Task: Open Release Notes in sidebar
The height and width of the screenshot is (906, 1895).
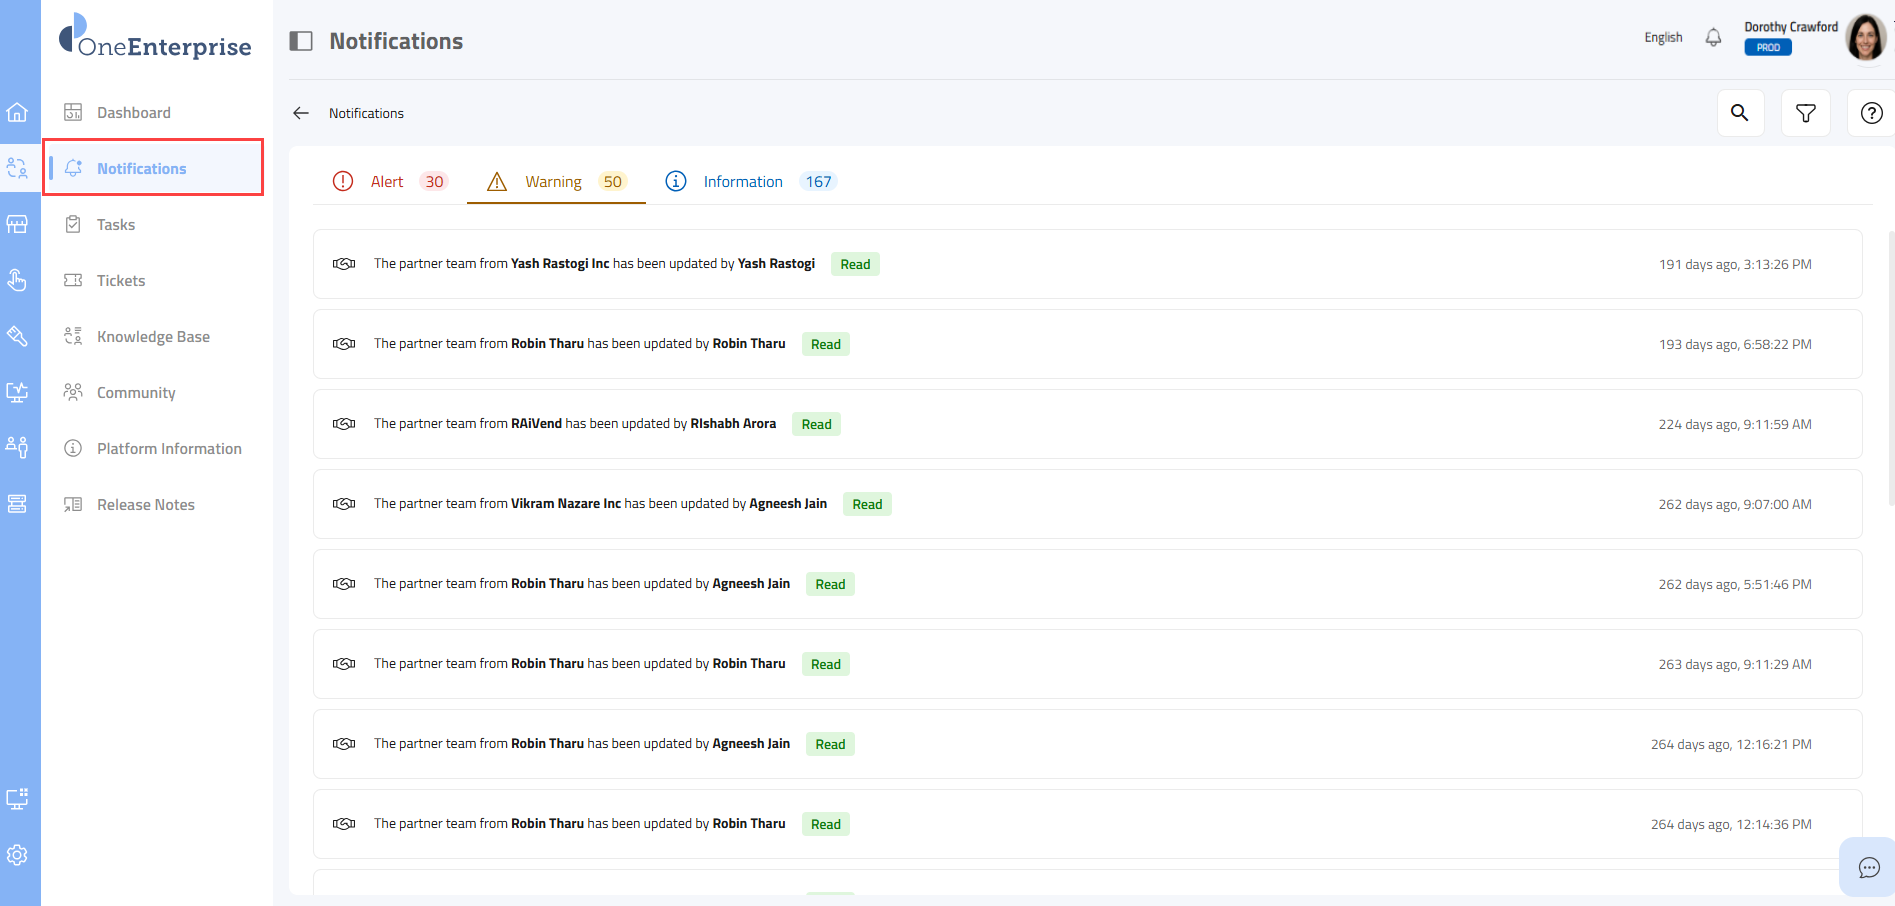Action: tap(146, 505)
